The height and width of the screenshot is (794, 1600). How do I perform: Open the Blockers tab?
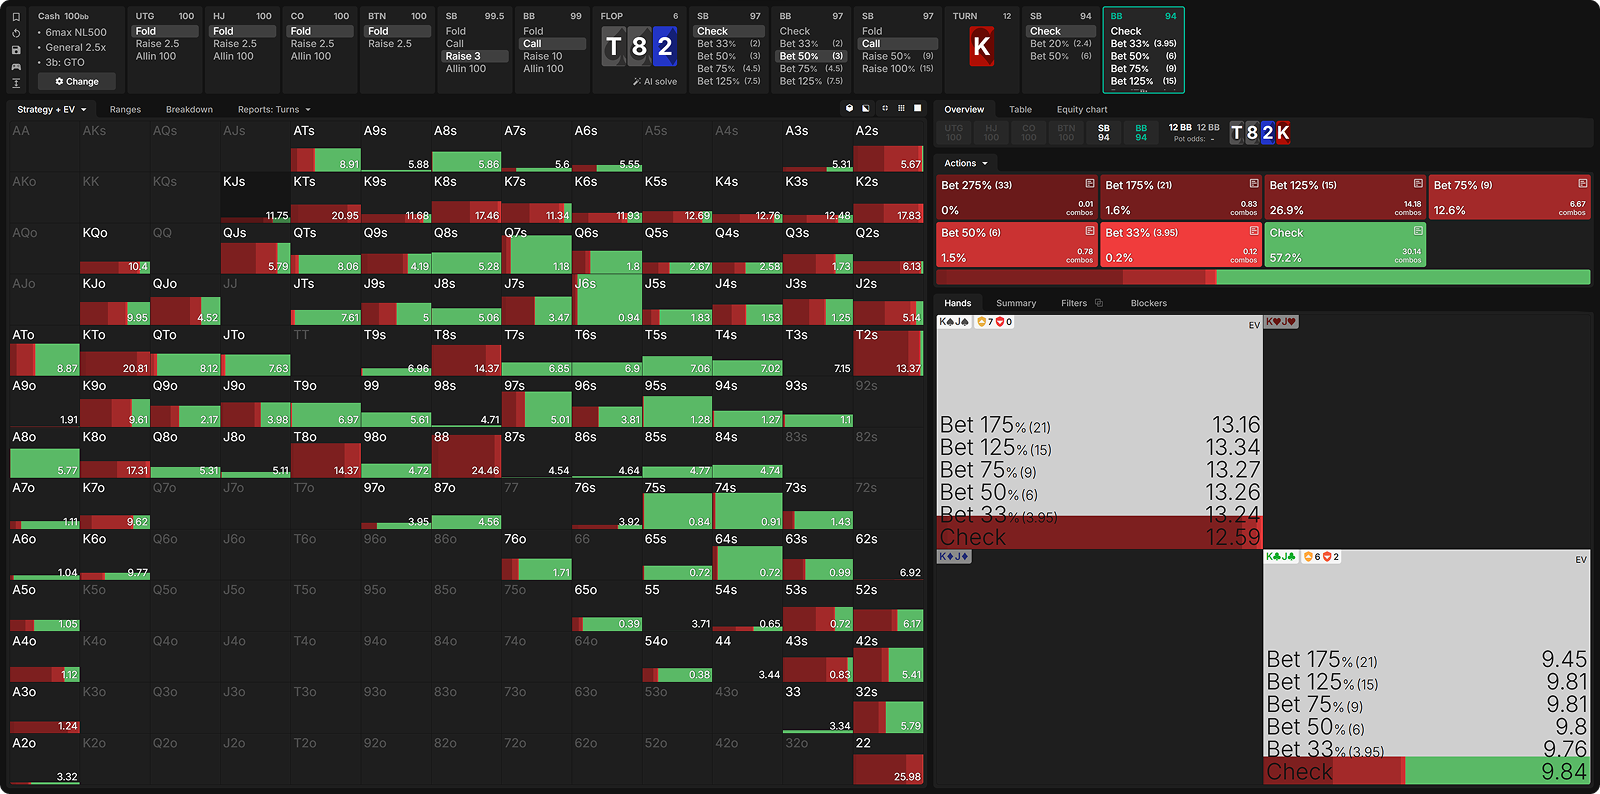coord(1148,303)
